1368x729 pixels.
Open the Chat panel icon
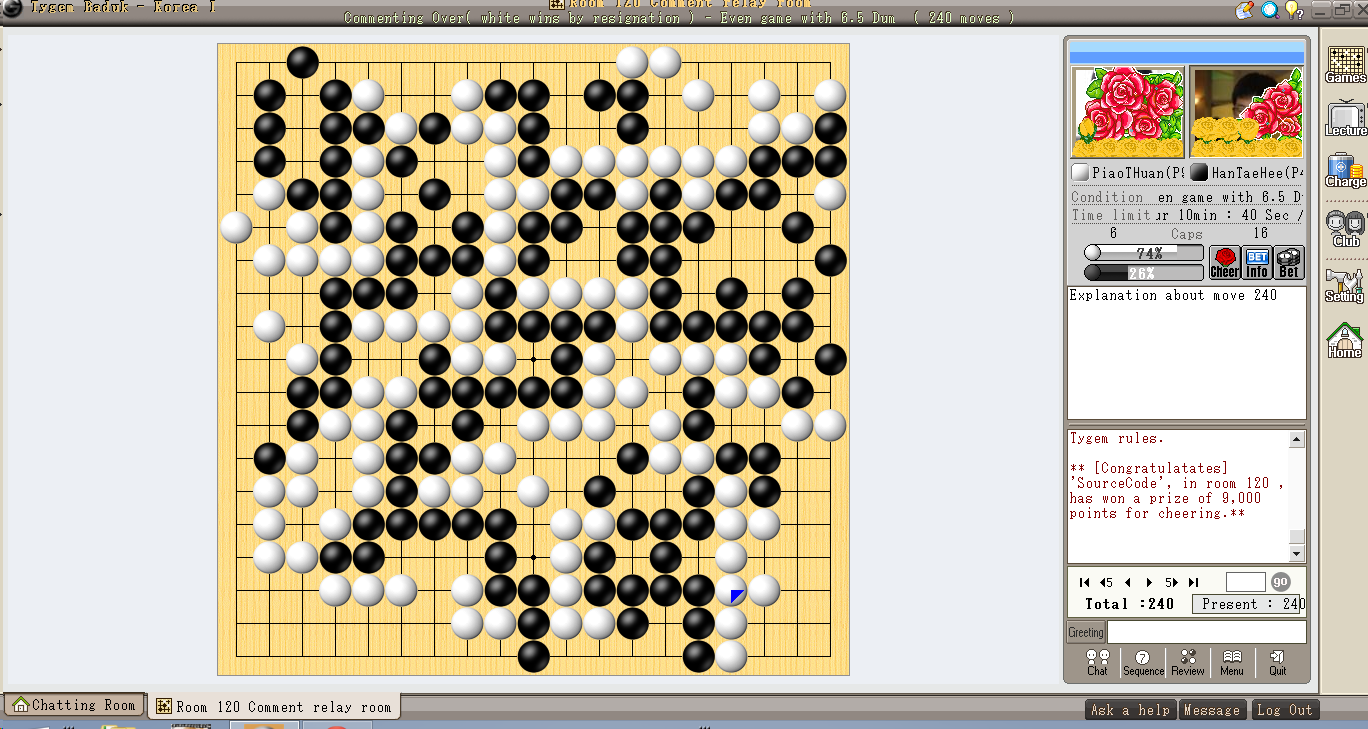tap(1098, 663)
